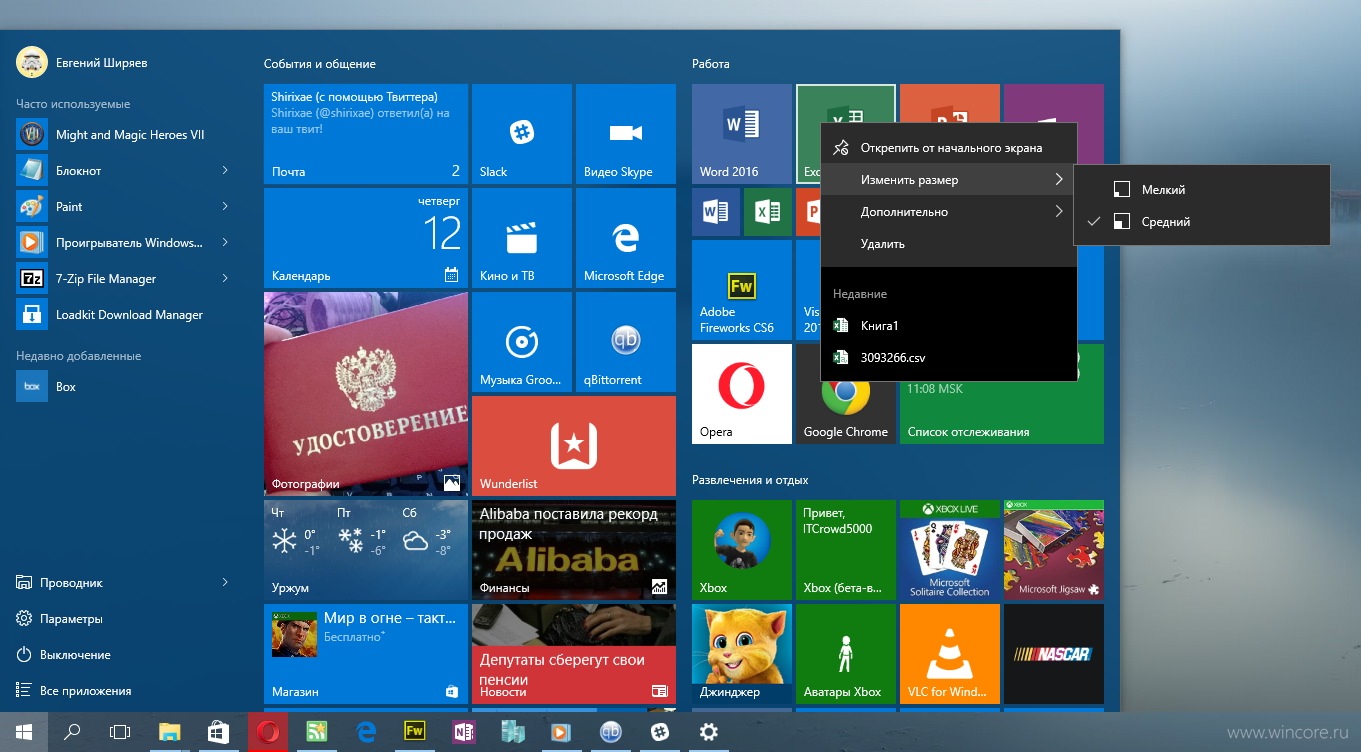Open recent file Книга1

[948, 326]
